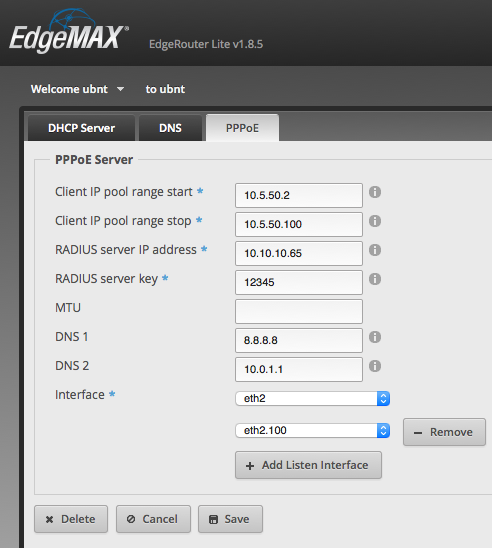Click info icon next to DNS 1

click(x=375, y=337)
